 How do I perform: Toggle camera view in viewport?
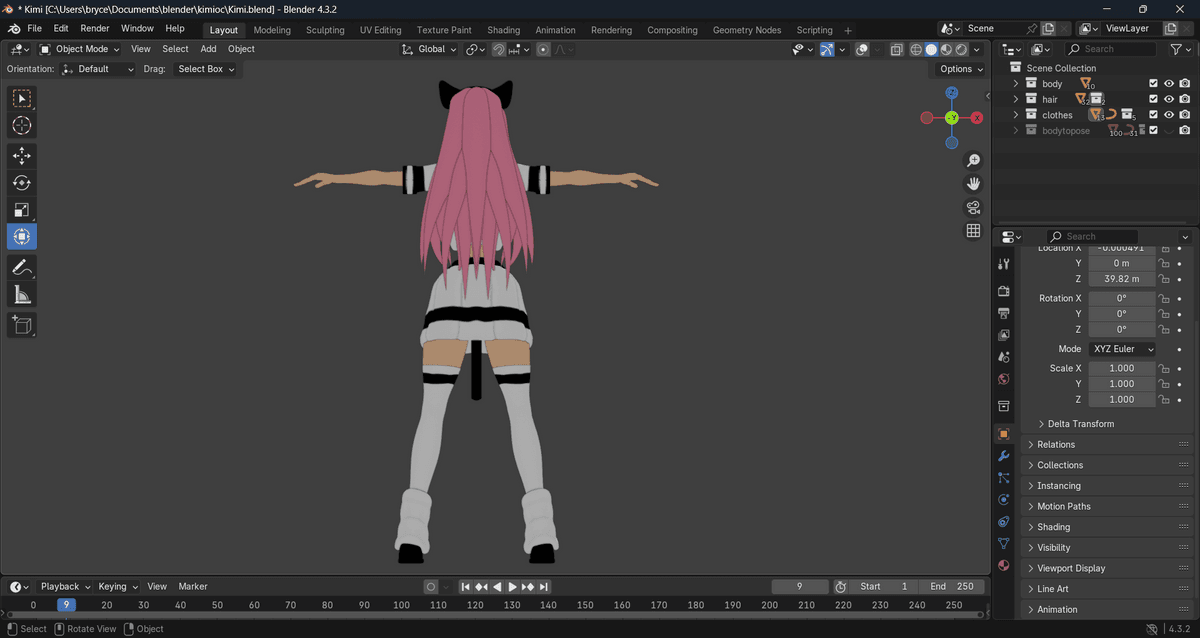973,208
